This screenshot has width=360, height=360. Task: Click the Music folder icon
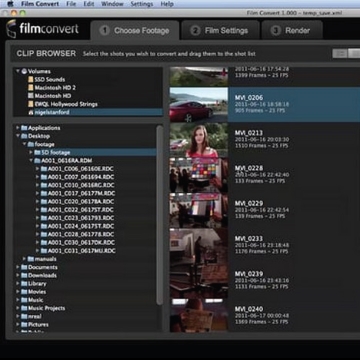click(x=24, y=300)
